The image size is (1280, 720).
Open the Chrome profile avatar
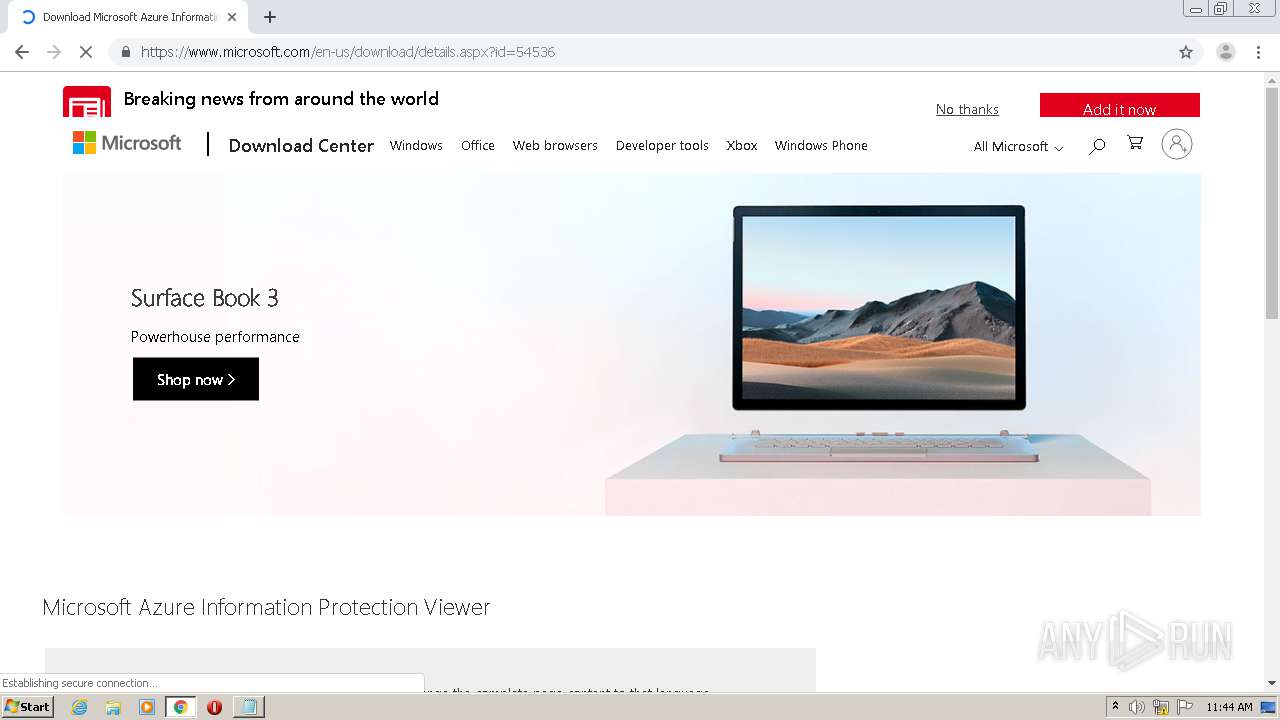coord(1225,52)
